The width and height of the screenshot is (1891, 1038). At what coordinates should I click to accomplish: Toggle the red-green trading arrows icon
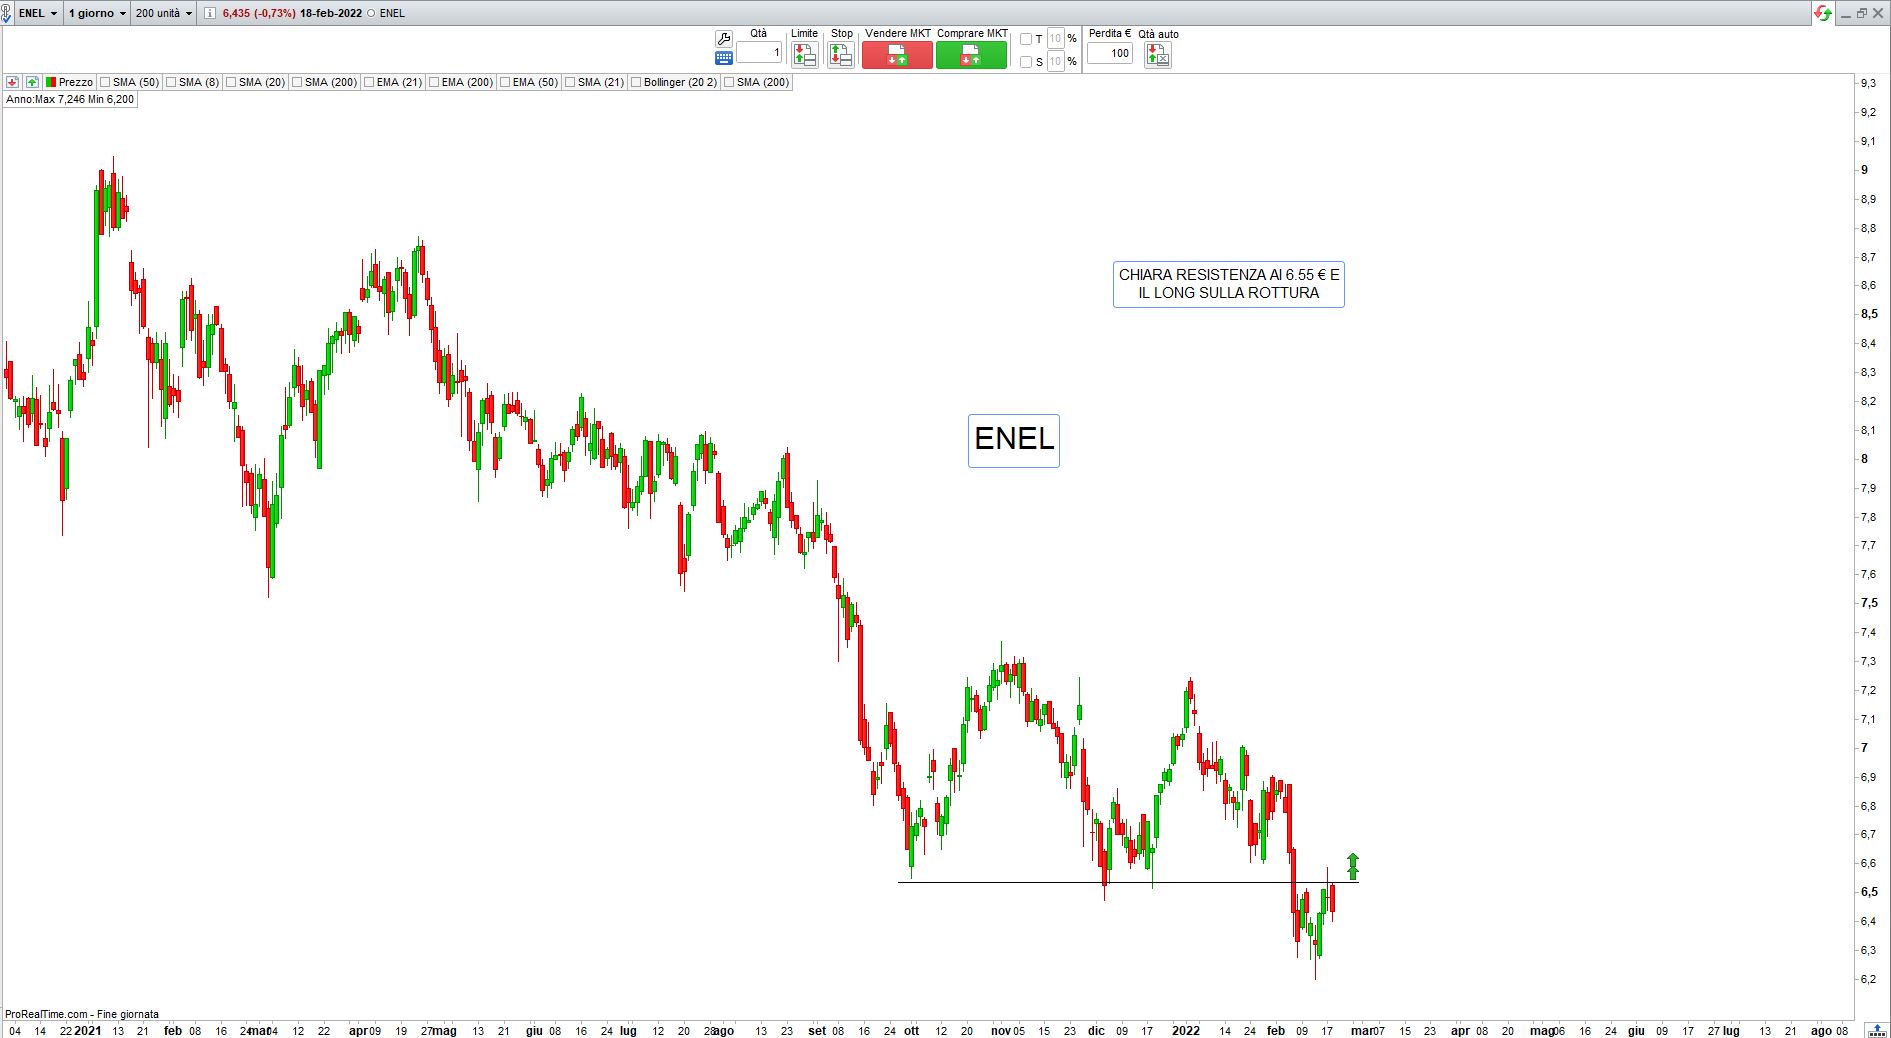(1823, 13)
